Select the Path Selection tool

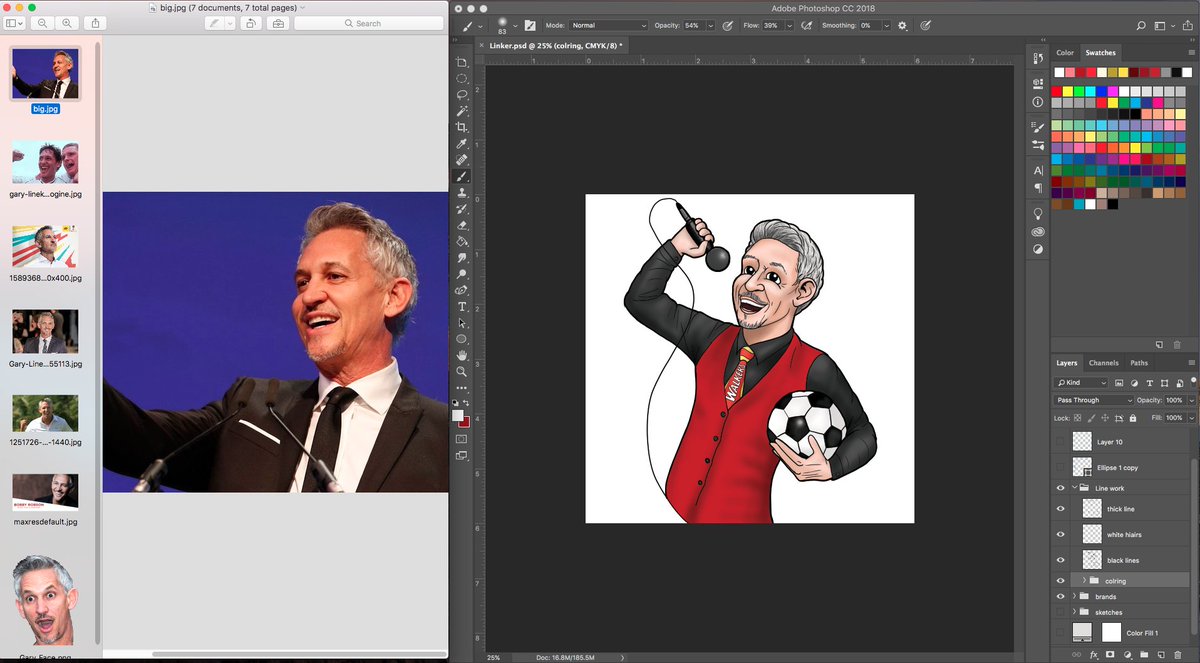tap(462, 323)
